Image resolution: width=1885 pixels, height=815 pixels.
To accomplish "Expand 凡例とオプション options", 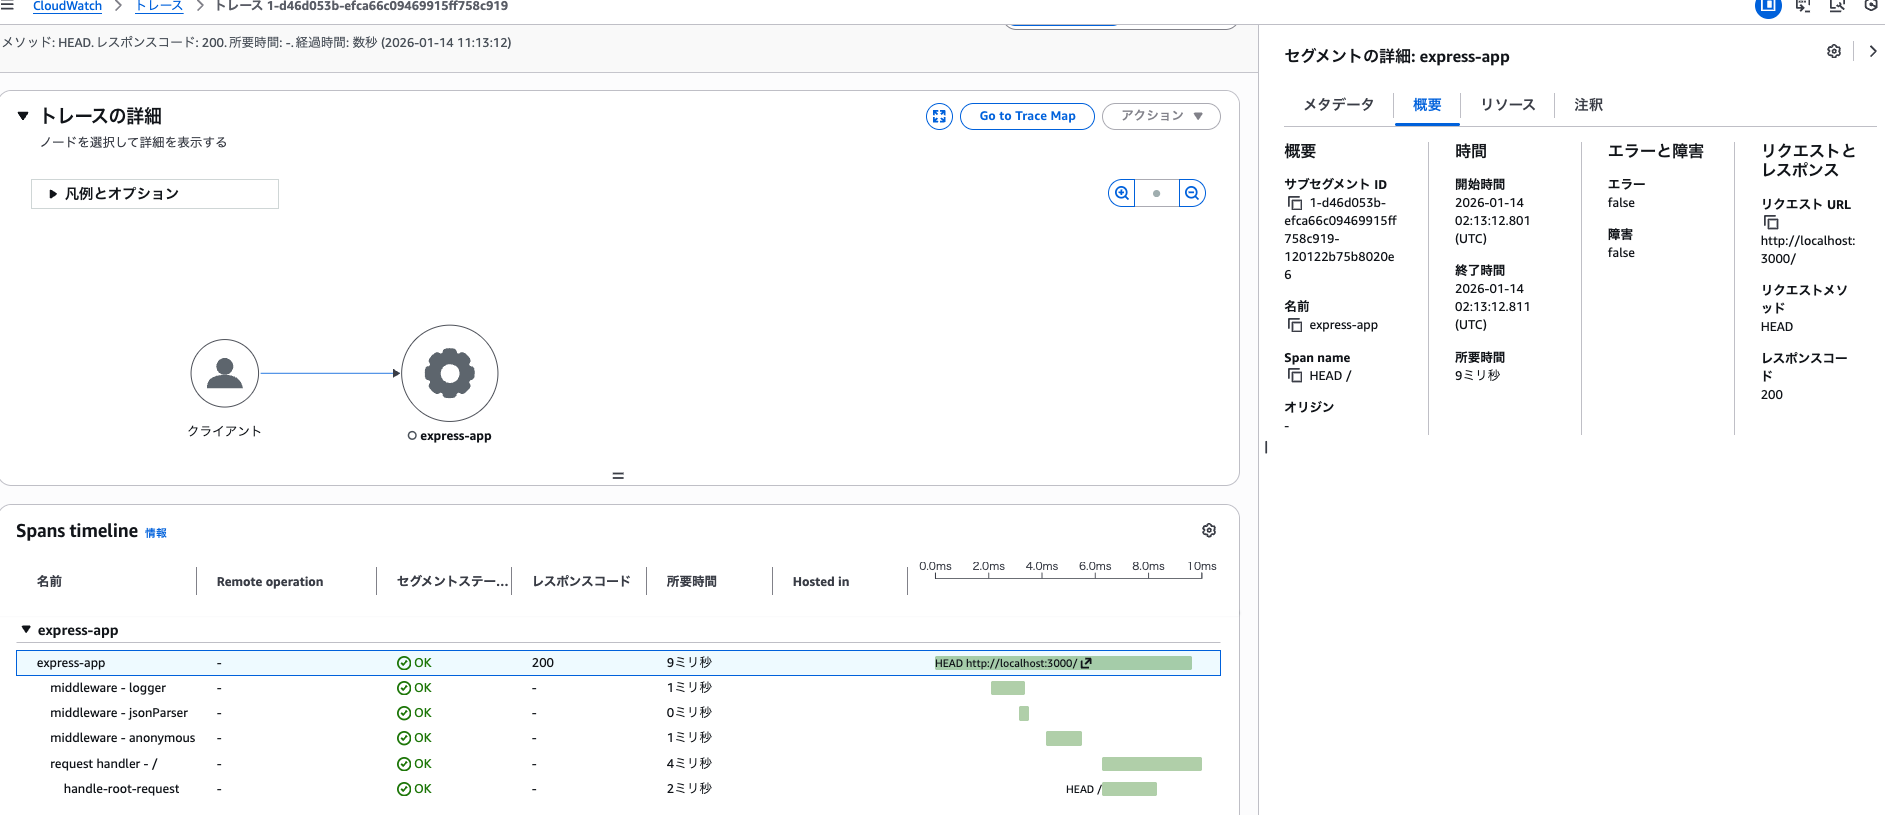I will click(x=155, y=194).
